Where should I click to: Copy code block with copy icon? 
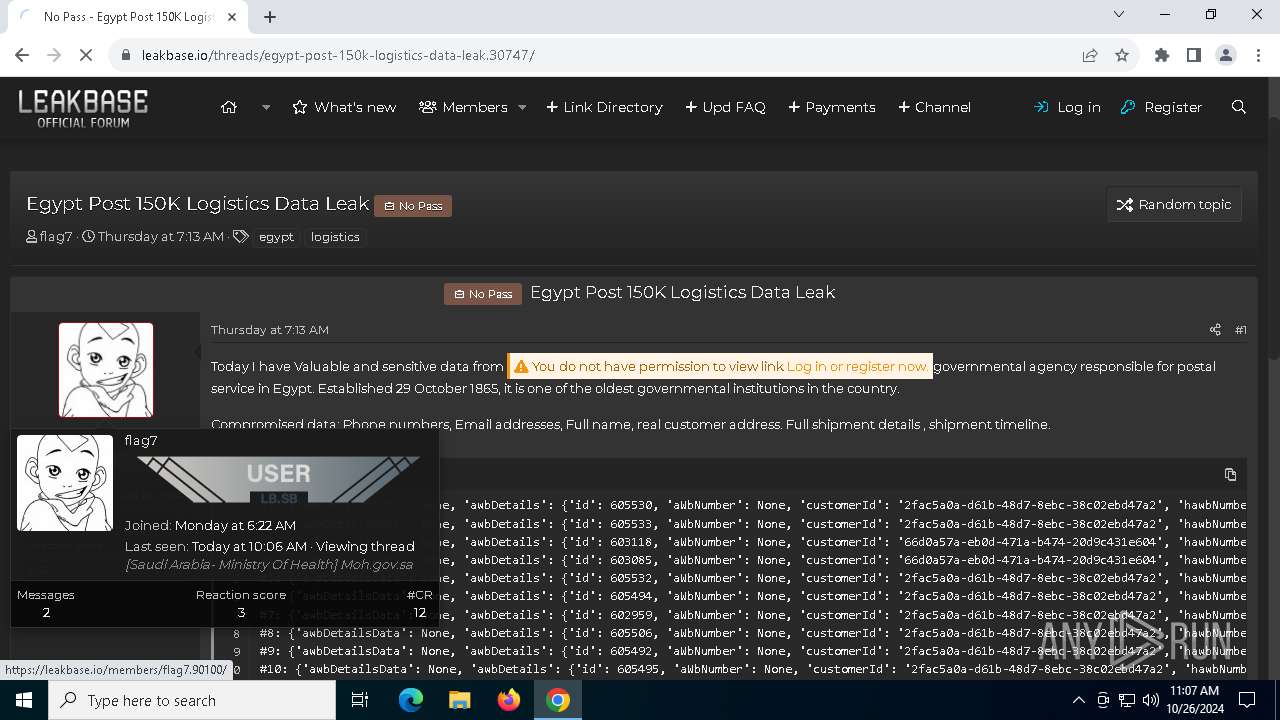coord(1230,475)
